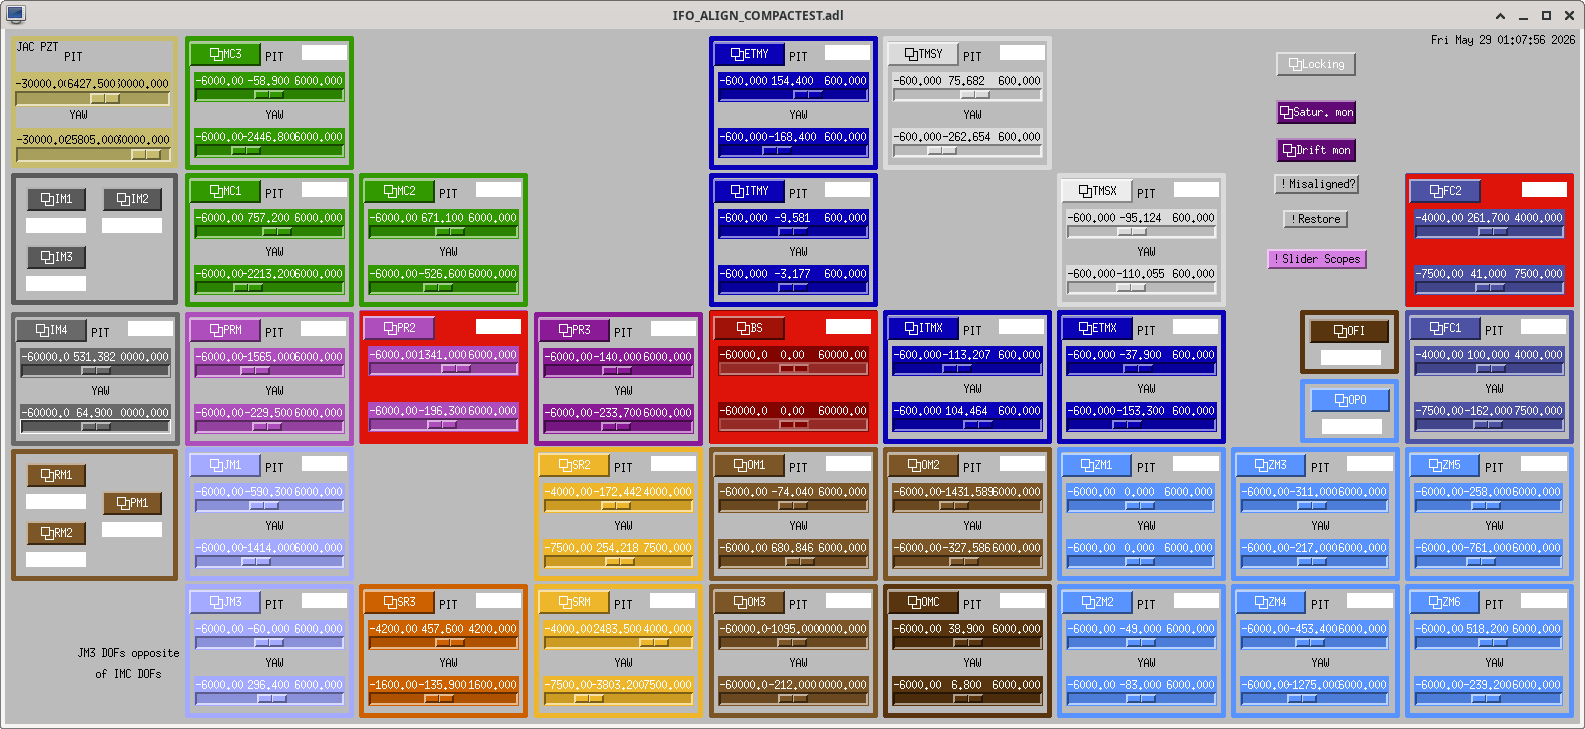Open the MC1 related display

(225, 191)
